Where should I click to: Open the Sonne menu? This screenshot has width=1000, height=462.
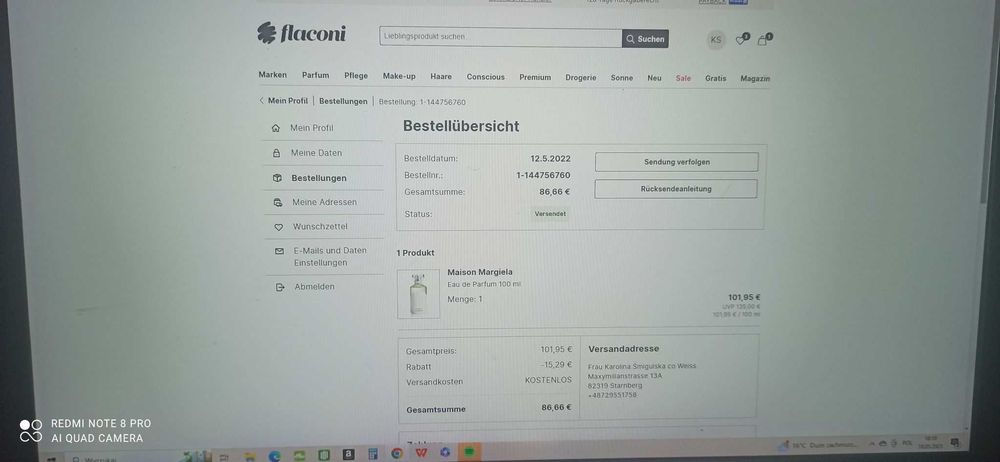[622, 78]
